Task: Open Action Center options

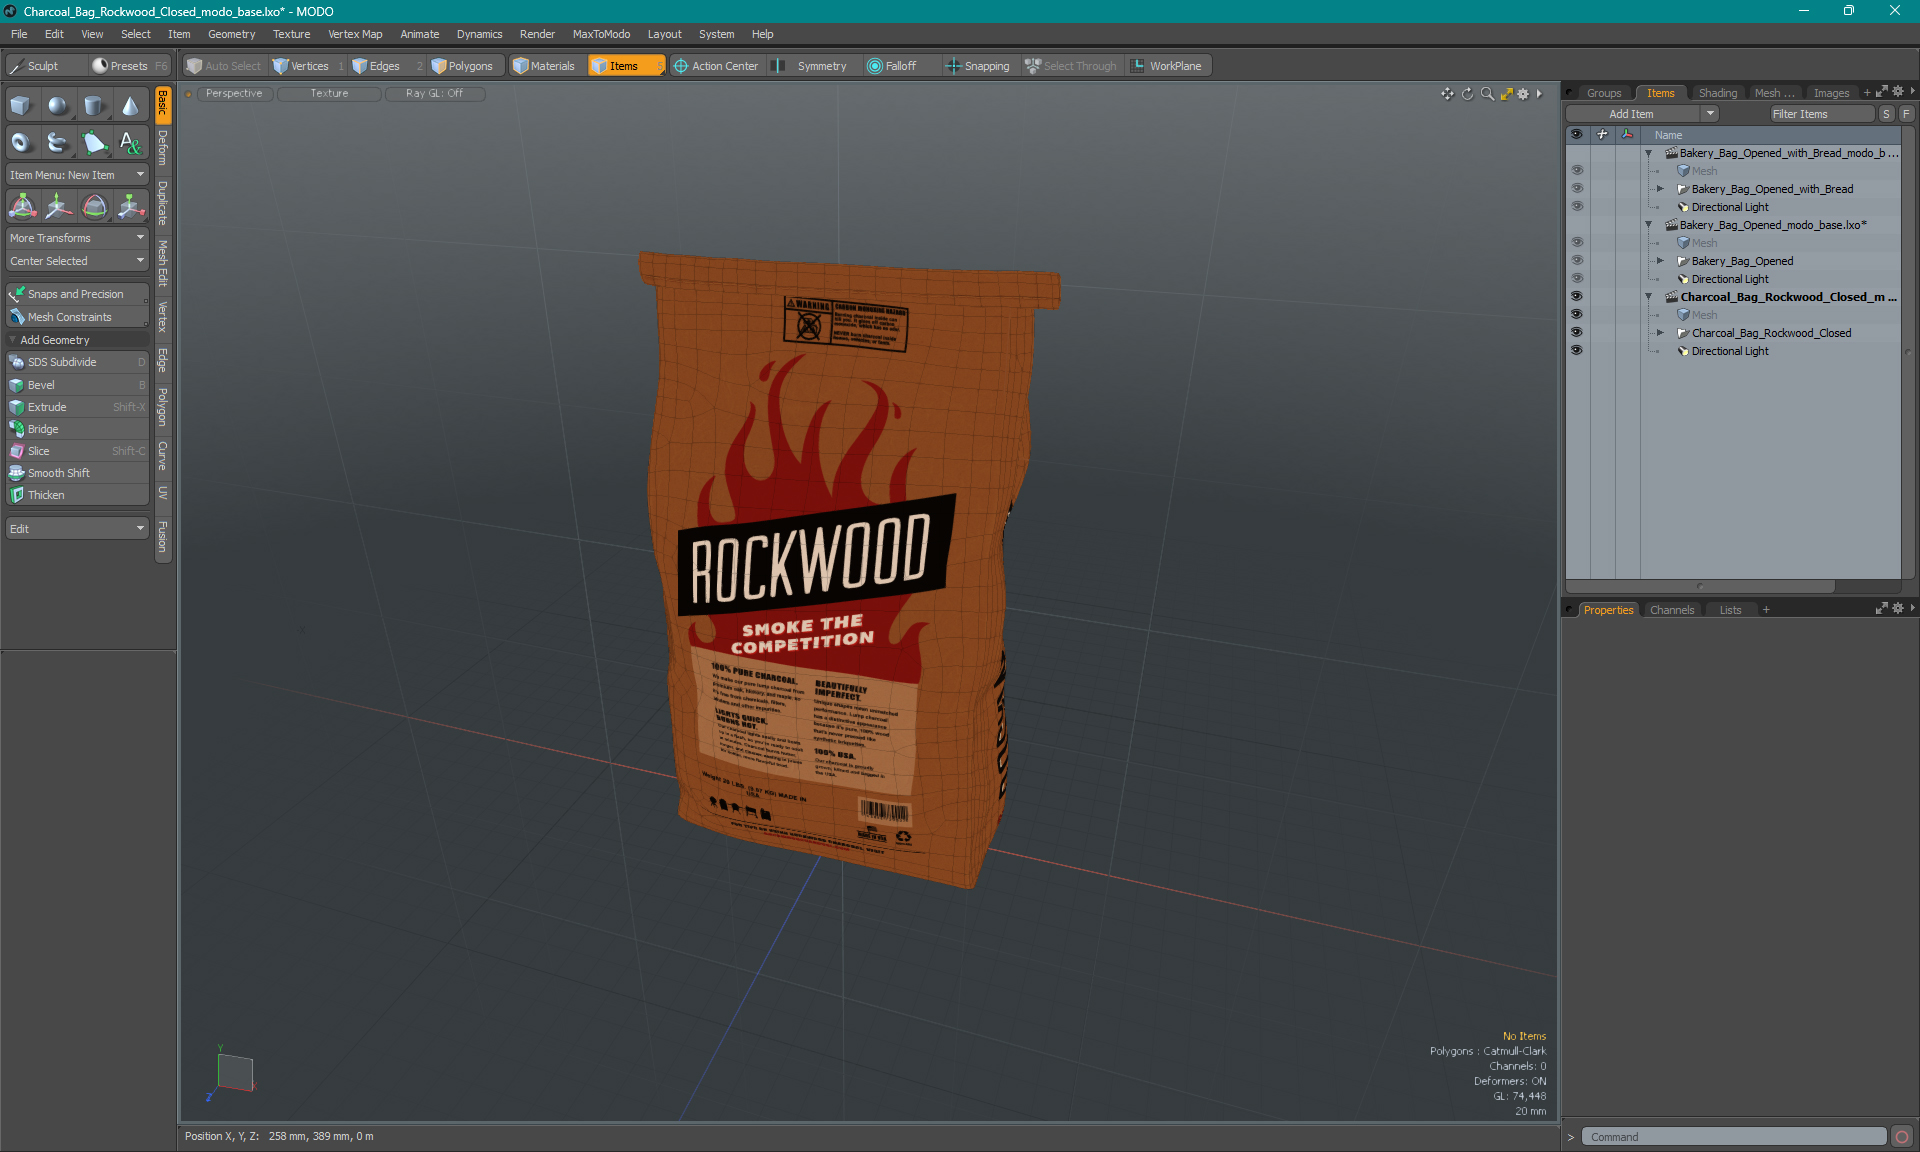Action: [717, 66]
